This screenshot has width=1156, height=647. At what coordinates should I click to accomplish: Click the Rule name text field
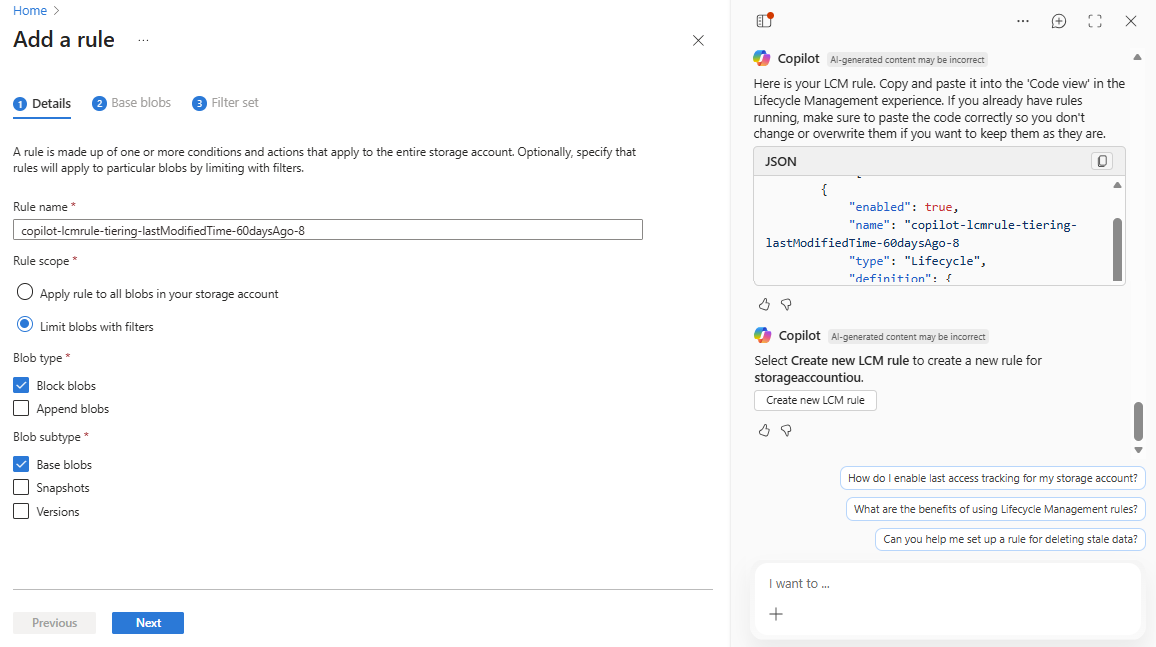point(328,230)
